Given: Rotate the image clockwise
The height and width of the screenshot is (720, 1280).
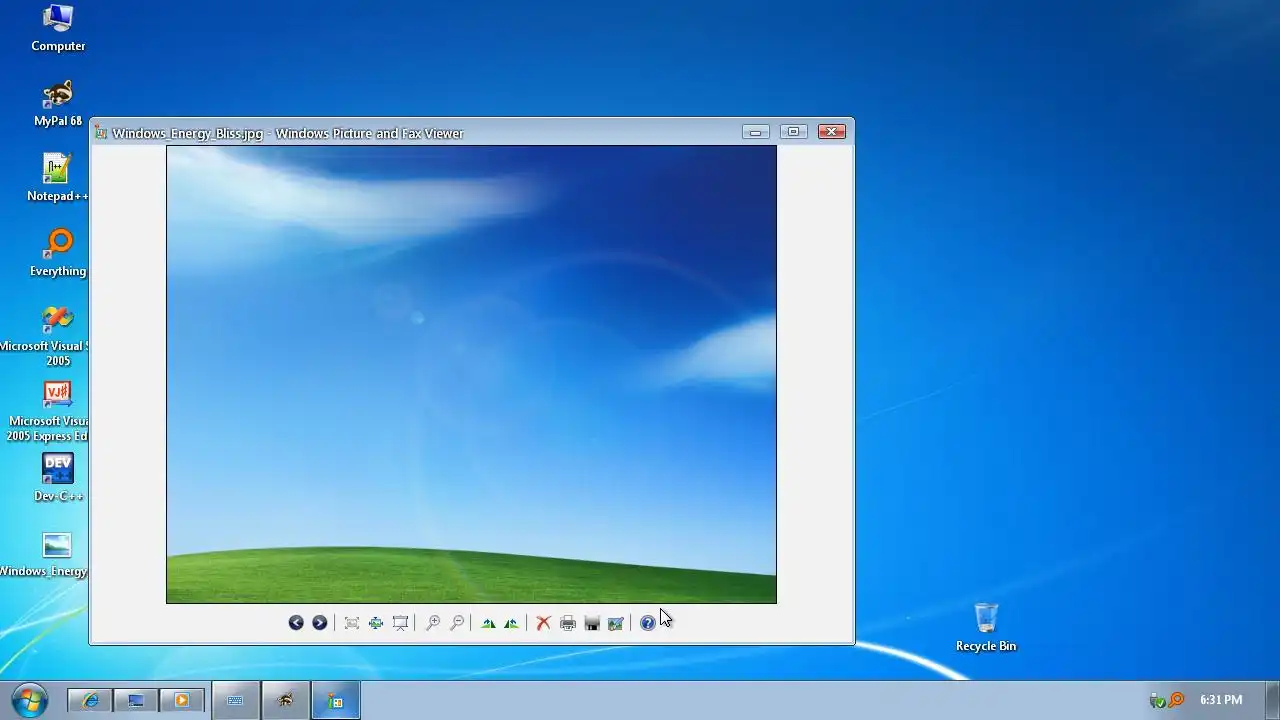Looking at the screenshot, I should (488, 623).
